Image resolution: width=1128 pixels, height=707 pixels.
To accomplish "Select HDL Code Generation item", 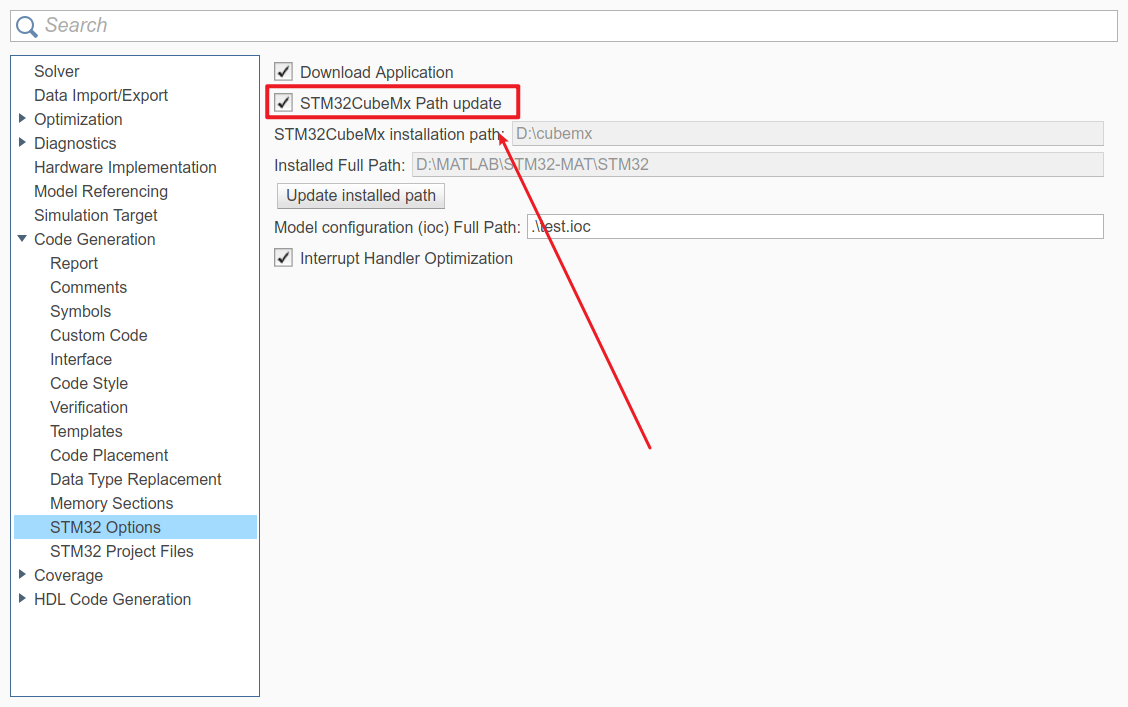I will pos(112,599).
